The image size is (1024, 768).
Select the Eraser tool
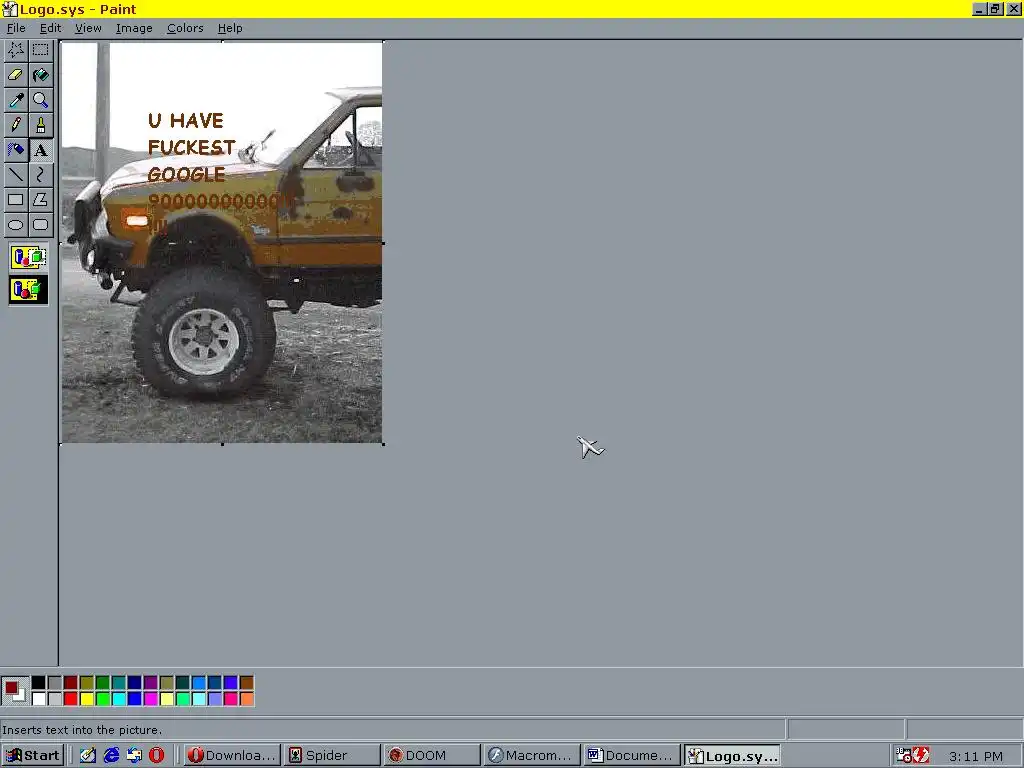[16, 75]
